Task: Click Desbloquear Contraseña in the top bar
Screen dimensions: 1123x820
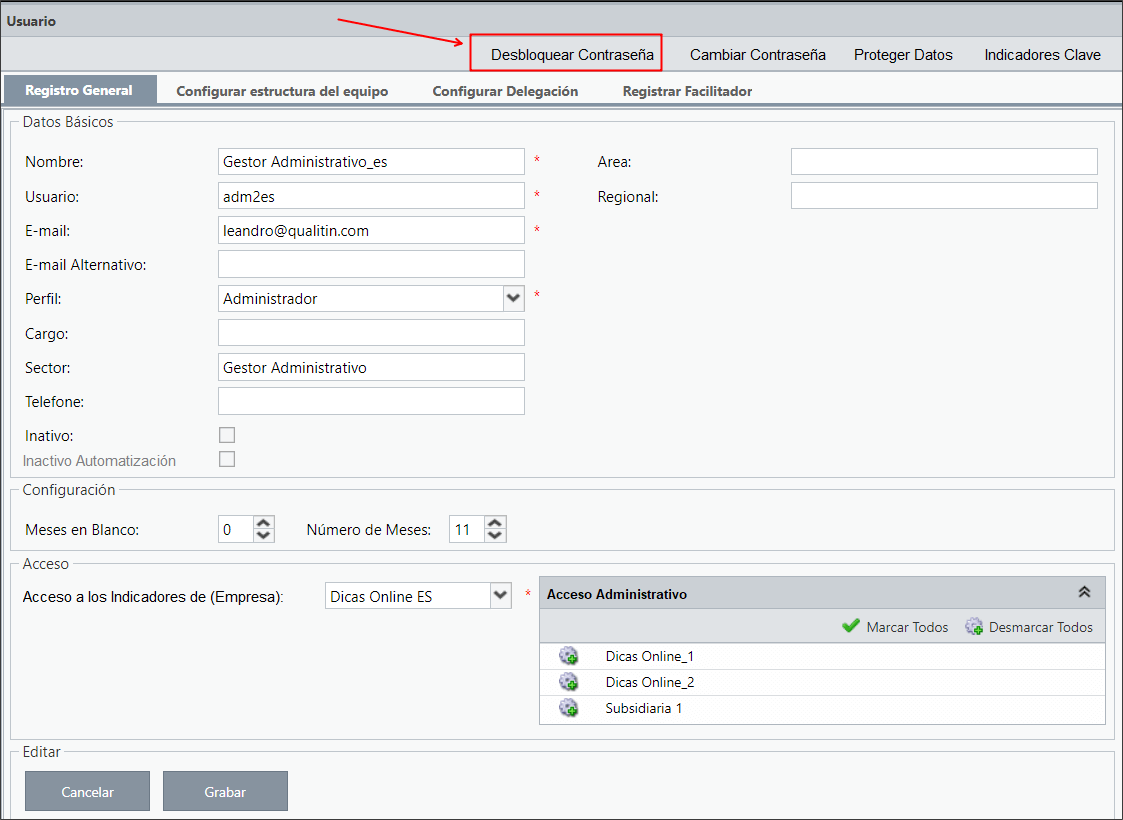Action: (572, 54)
